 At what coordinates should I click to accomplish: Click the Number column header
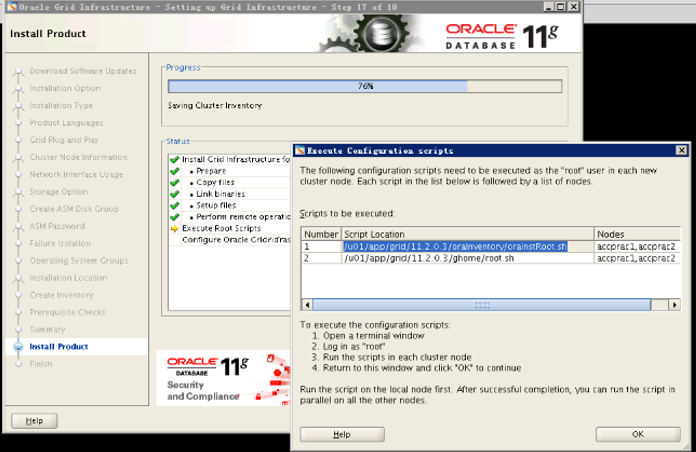pos(321,234)
